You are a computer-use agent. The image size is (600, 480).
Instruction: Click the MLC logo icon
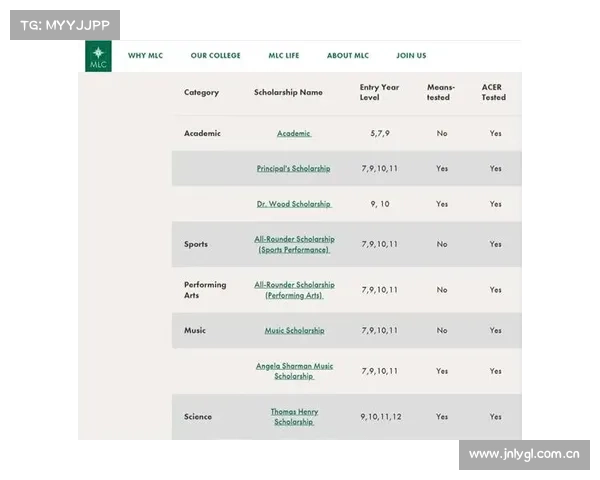point(98,56)
